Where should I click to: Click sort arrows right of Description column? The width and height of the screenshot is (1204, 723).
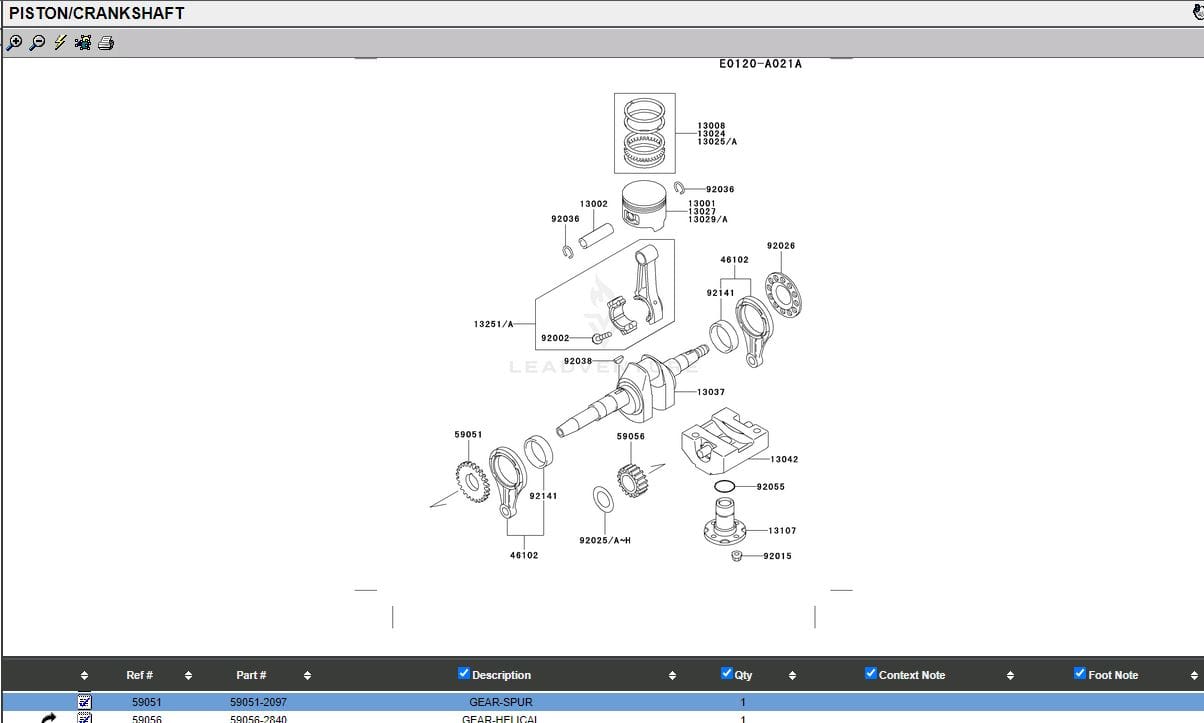[672, 676]
